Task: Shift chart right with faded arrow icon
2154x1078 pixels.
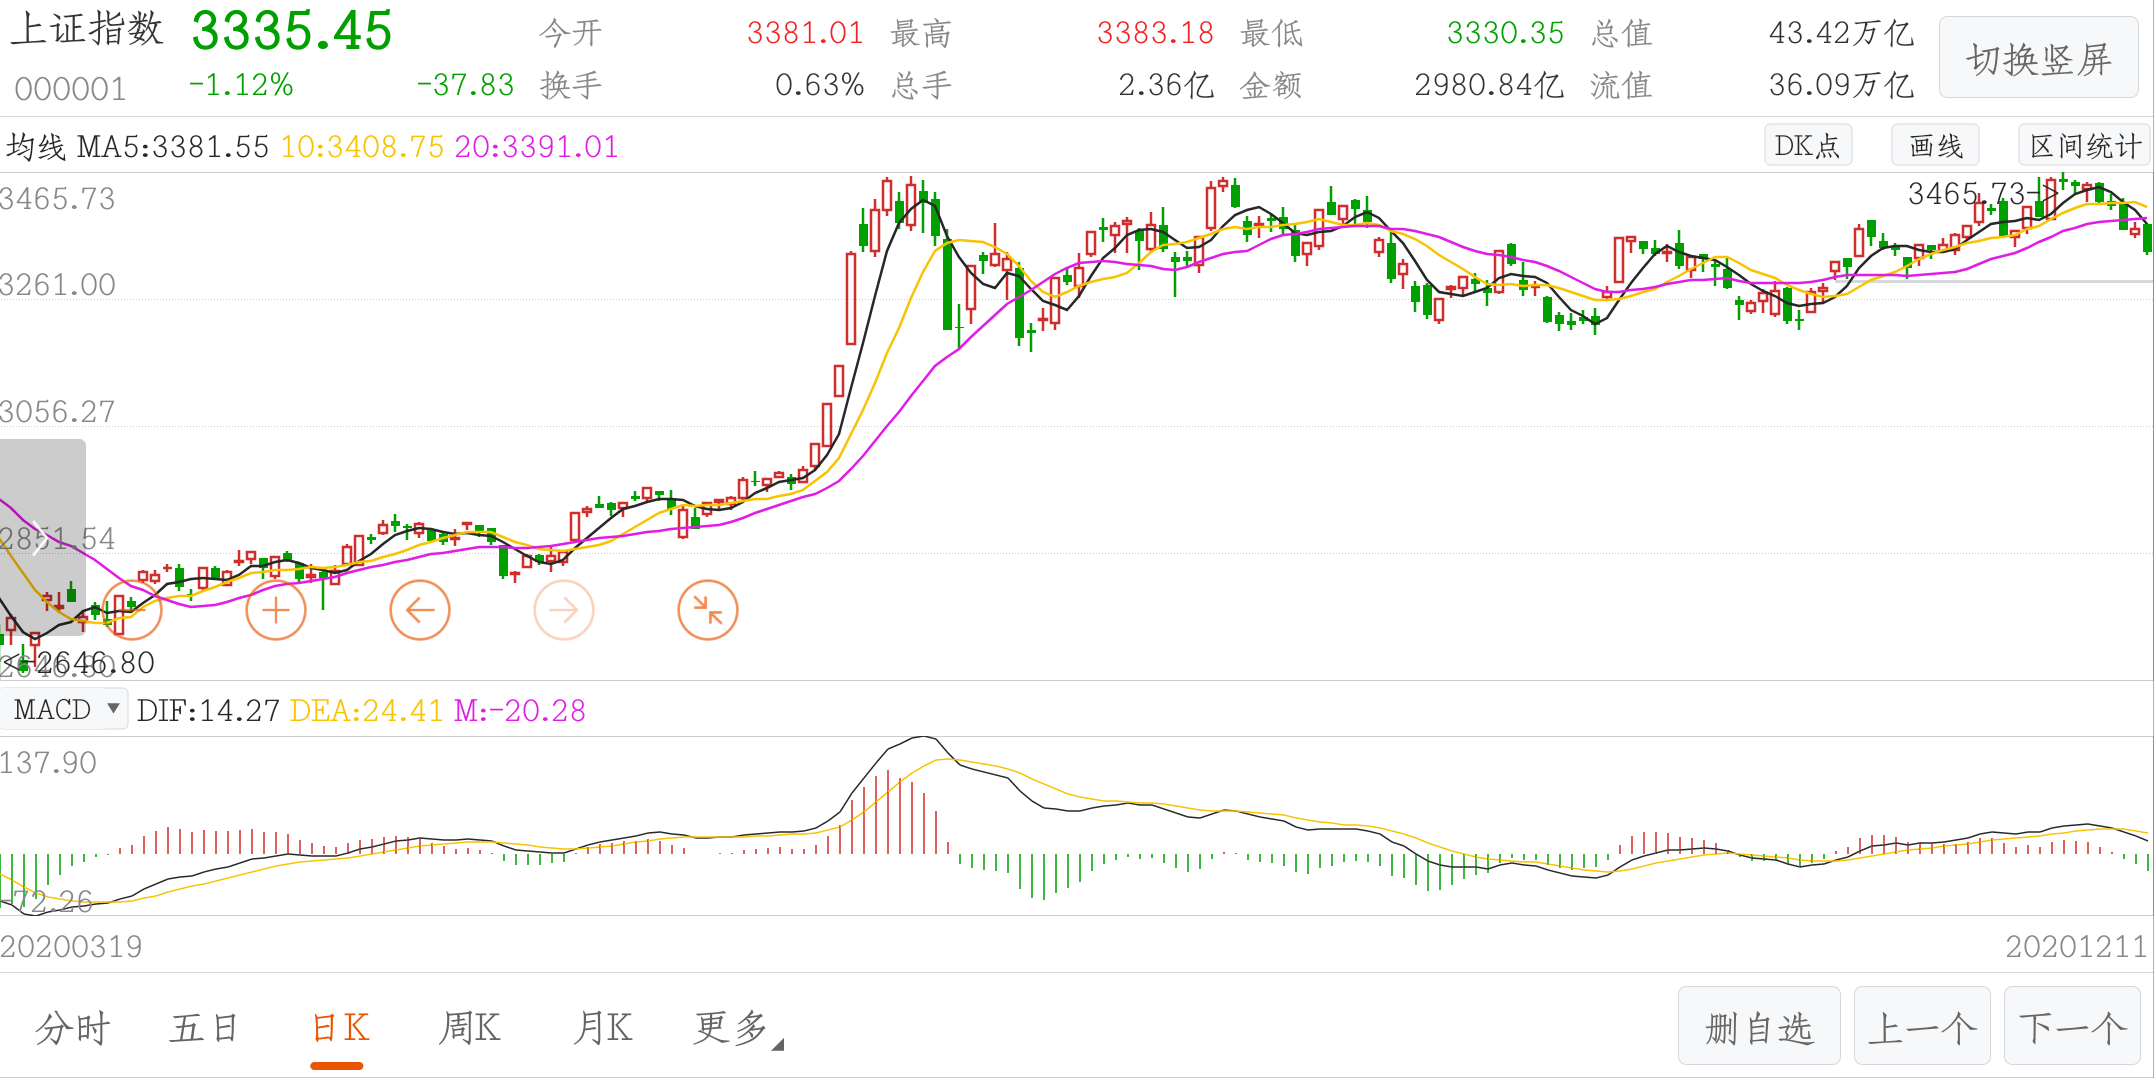Action: coord(564,610)
